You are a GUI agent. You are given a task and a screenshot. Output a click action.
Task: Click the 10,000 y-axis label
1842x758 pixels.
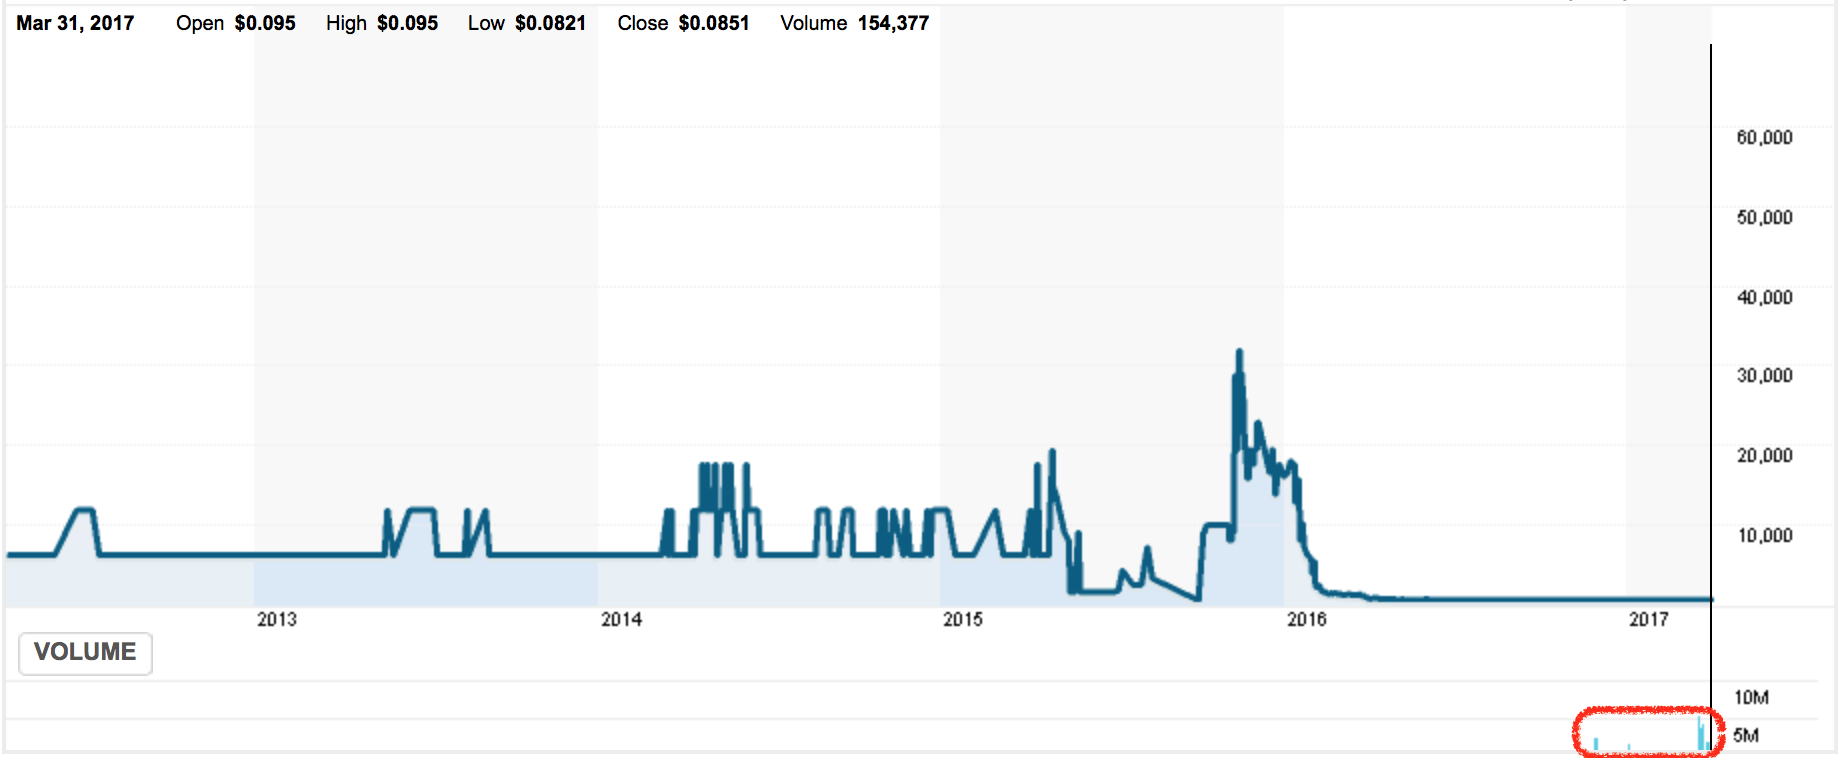coord(1765,535)
